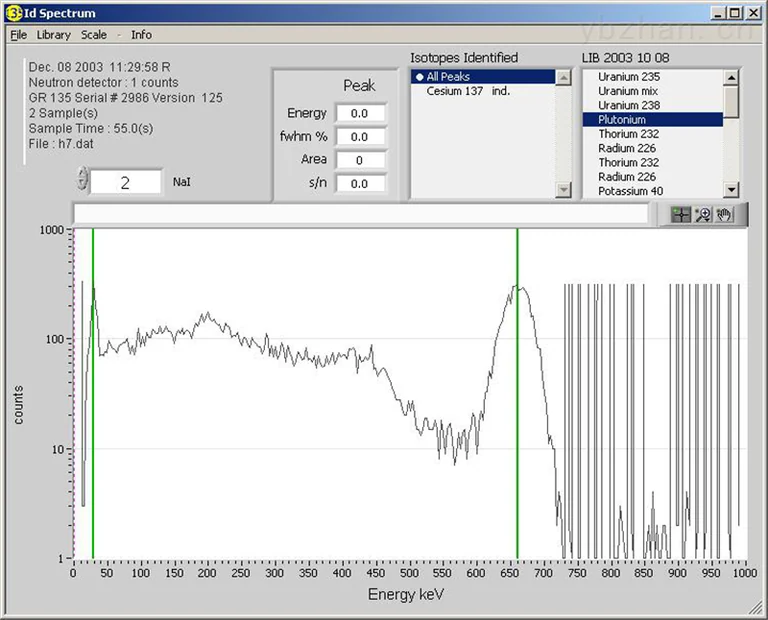Click the Id Spectrum title bar icon
Screen dimensions: 768x620
point(13,13)
